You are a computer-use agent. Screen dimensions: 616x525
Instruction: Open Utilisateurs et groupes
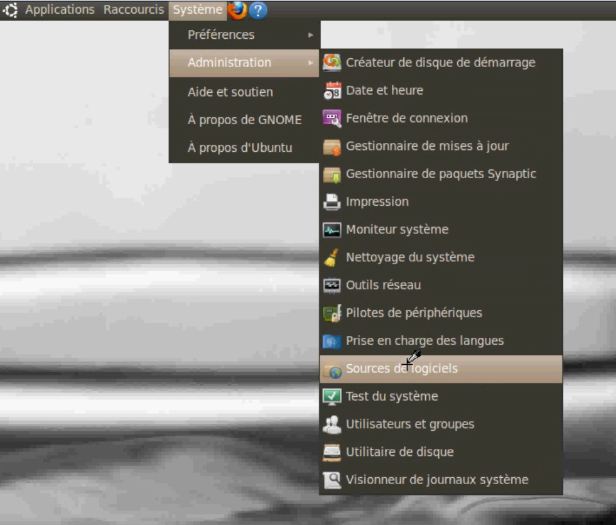[x=441, y=424]
